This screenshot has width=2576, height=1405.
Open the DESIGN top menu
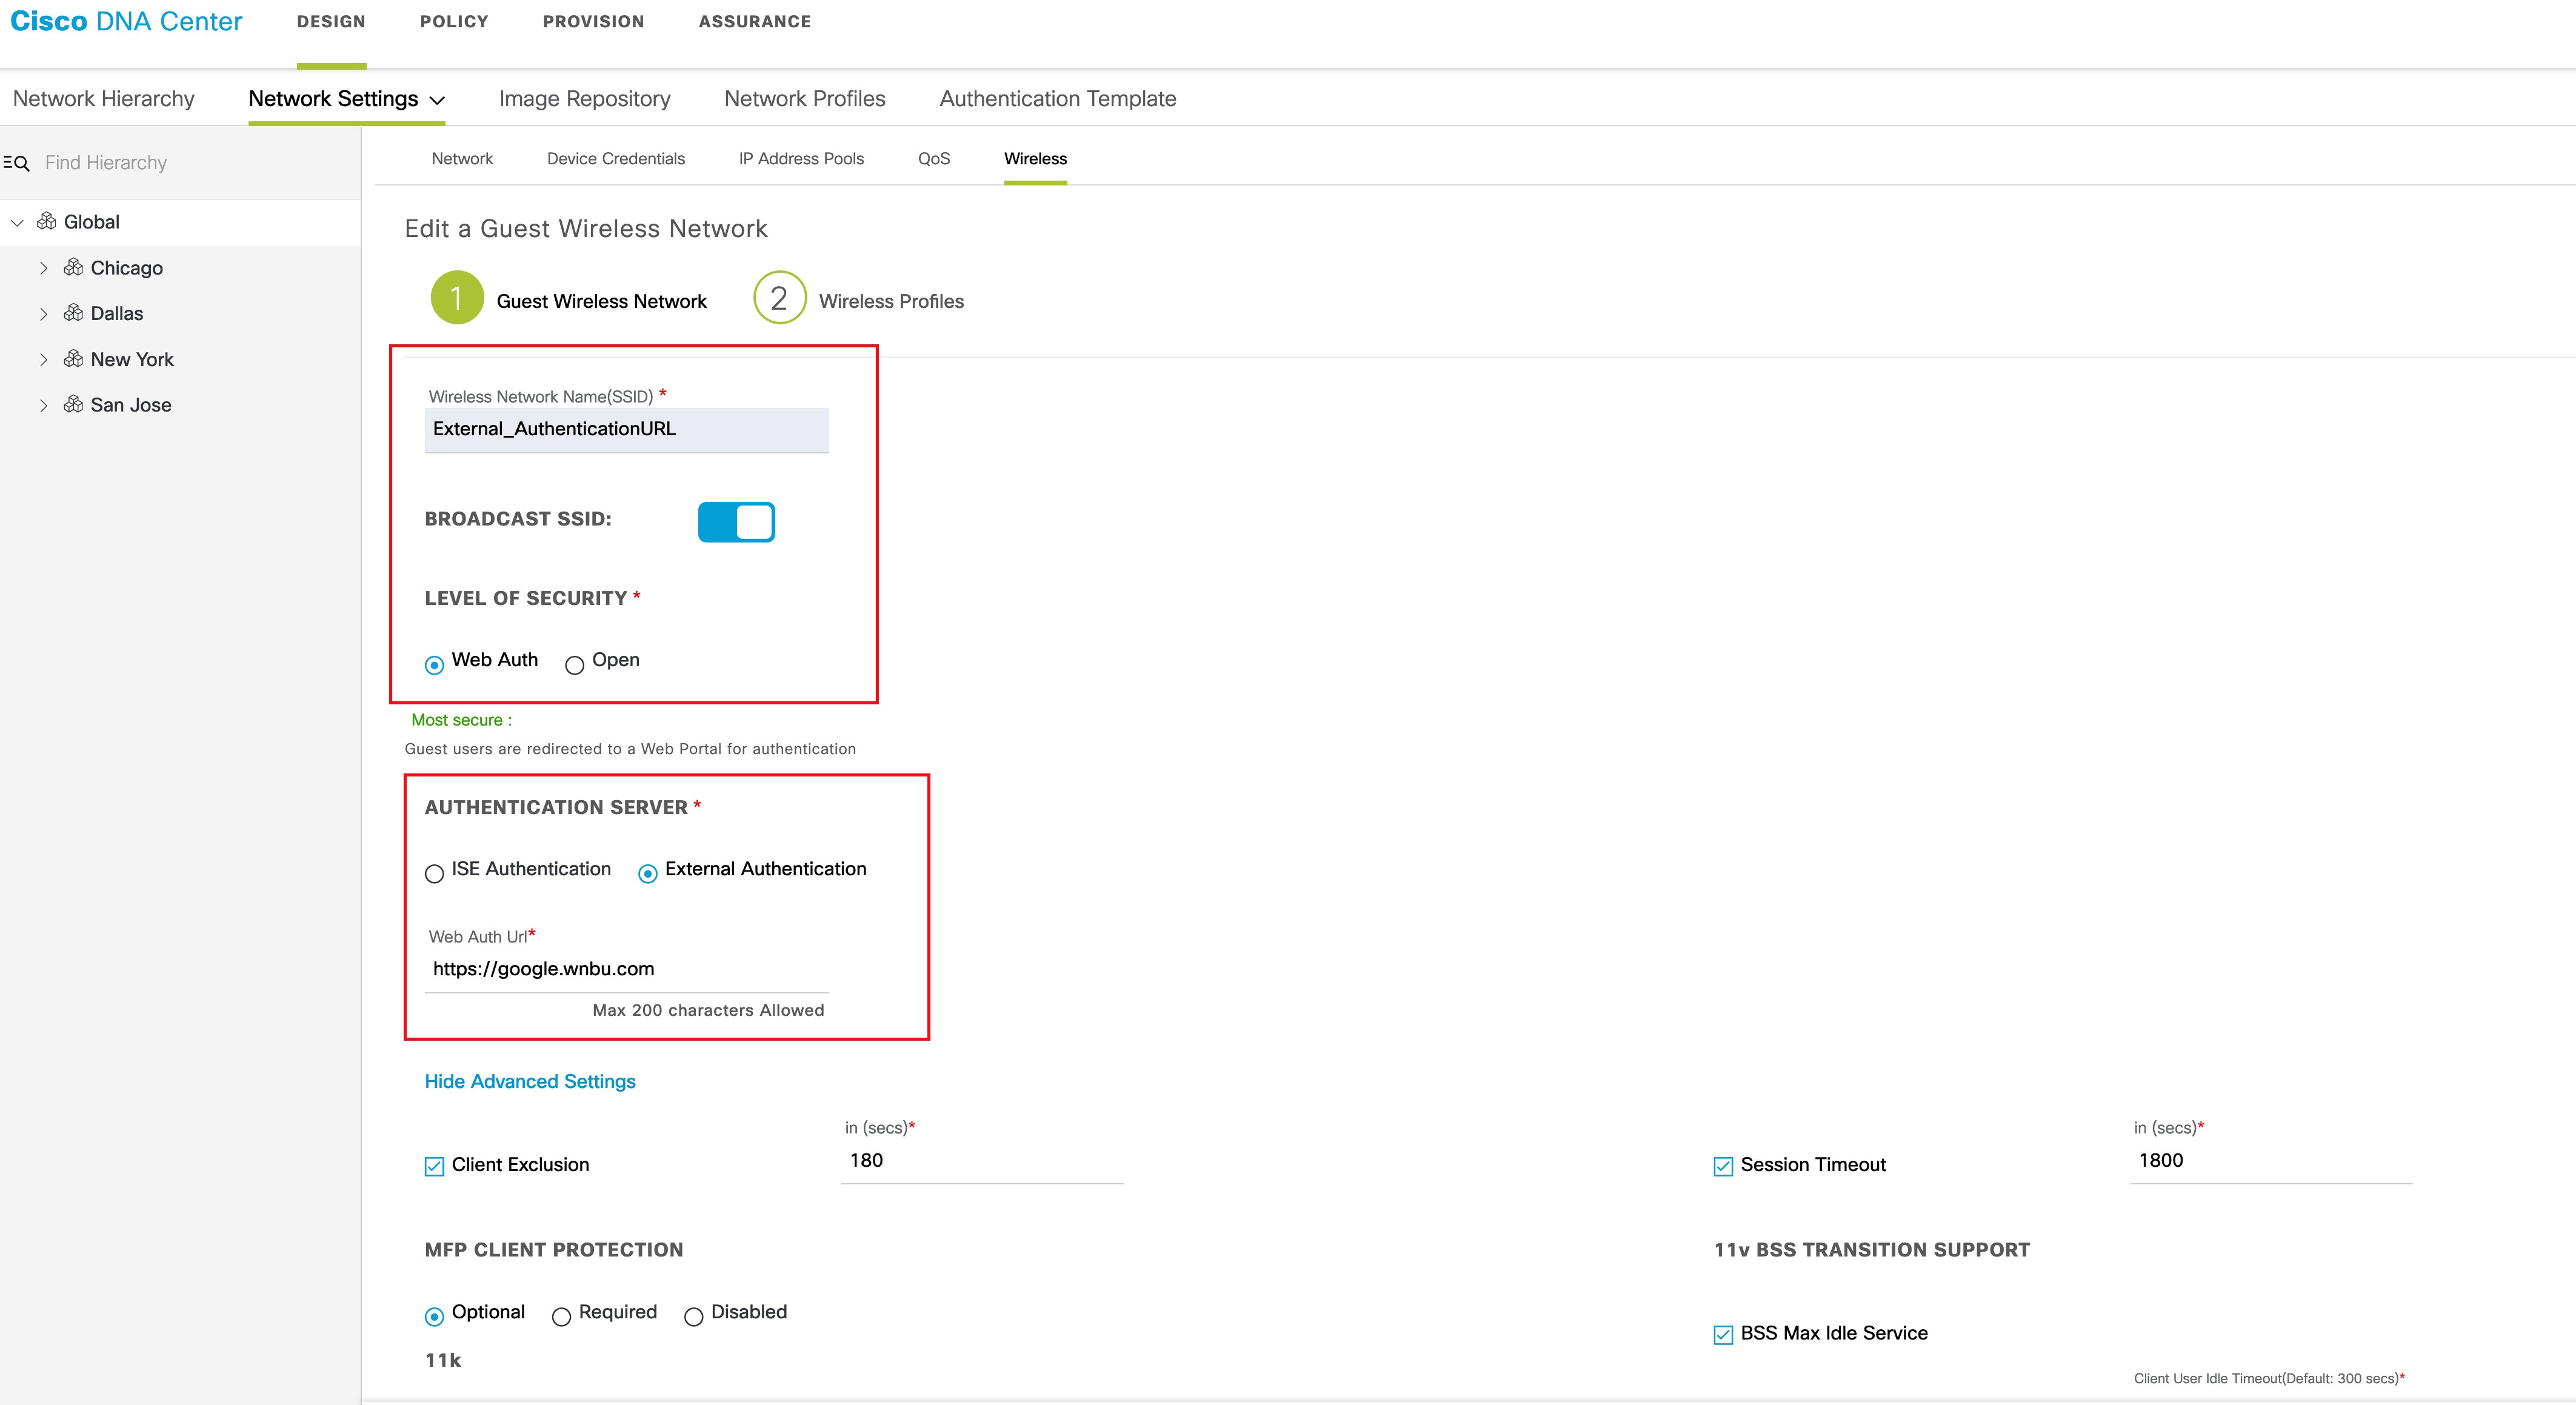[331, 21]
